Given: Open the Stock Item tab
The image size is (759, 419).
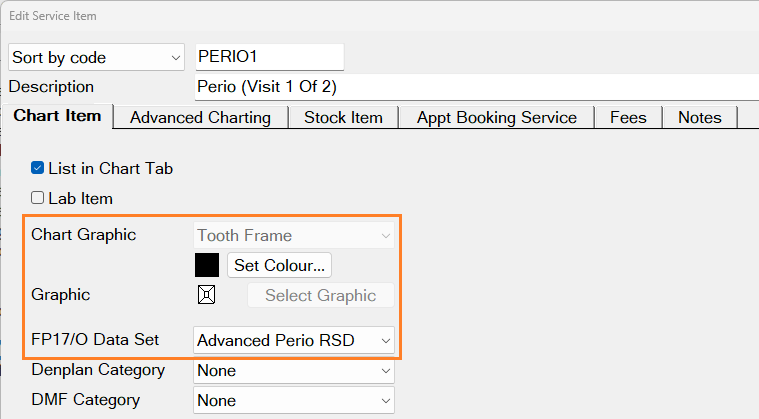Looking at the screenshot, I should [343, 117].
